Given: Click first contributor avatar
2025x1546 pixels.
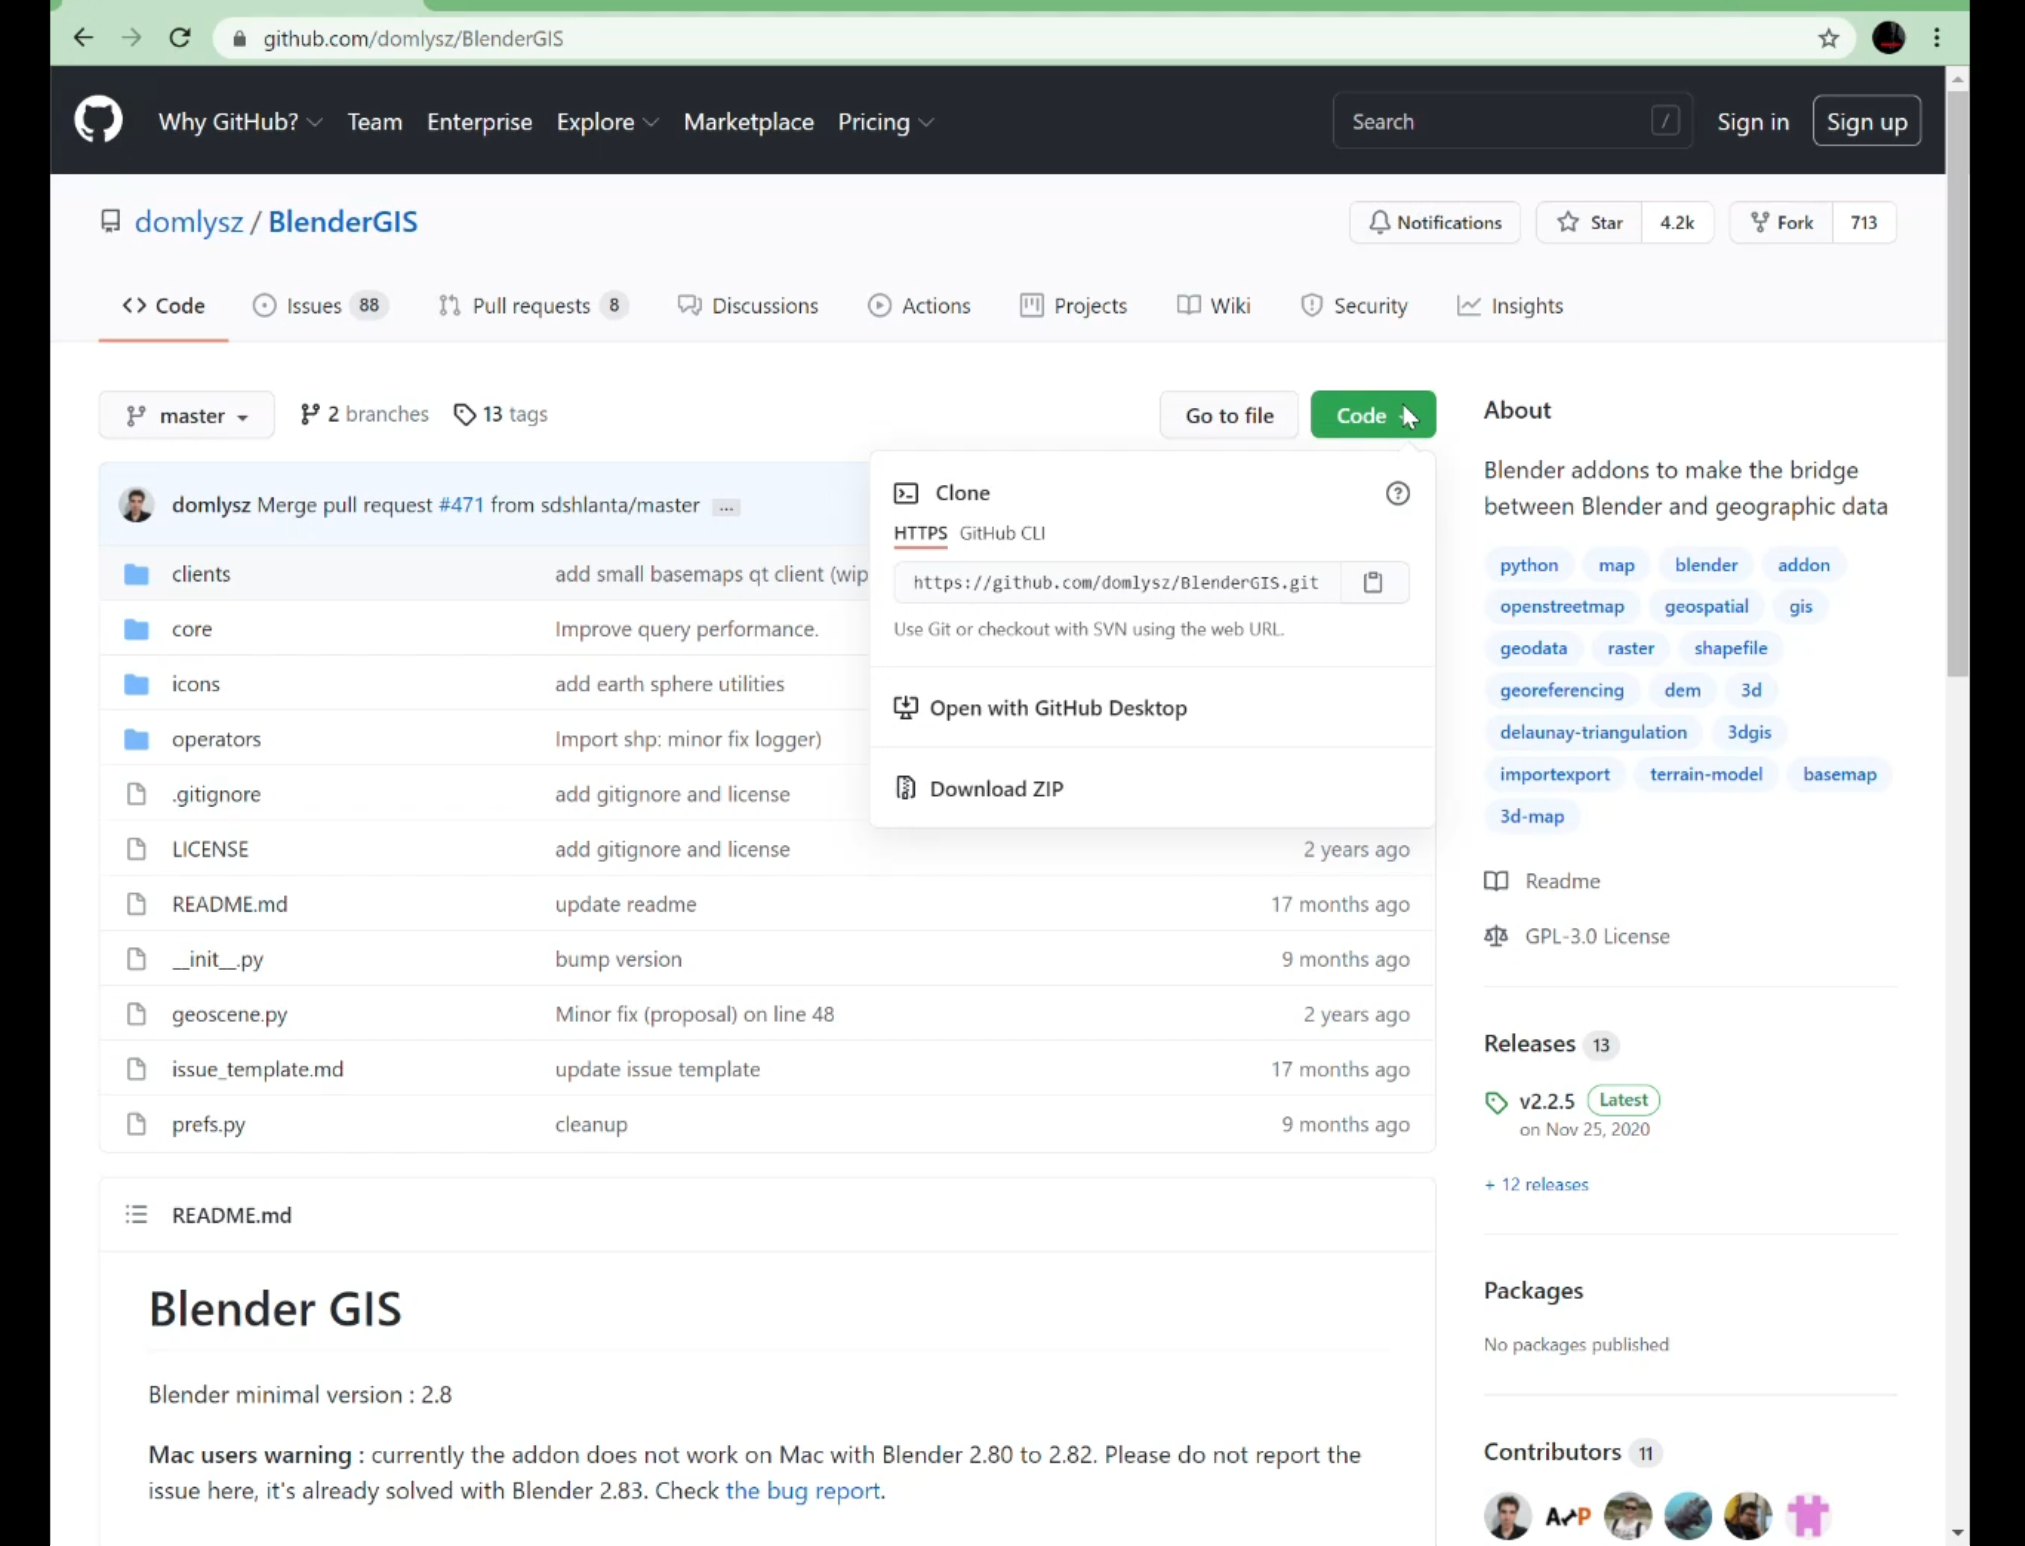Looking at the screenshot, I should click(1507, 1516).
